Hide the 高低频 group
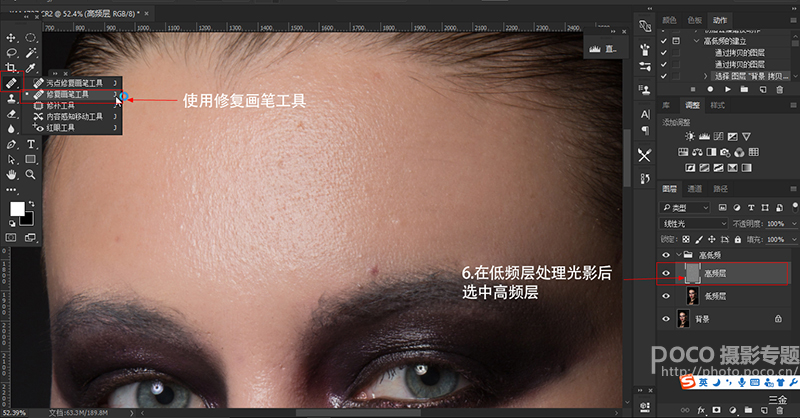This screenshot has height=418, width=800. coord(666,255)
